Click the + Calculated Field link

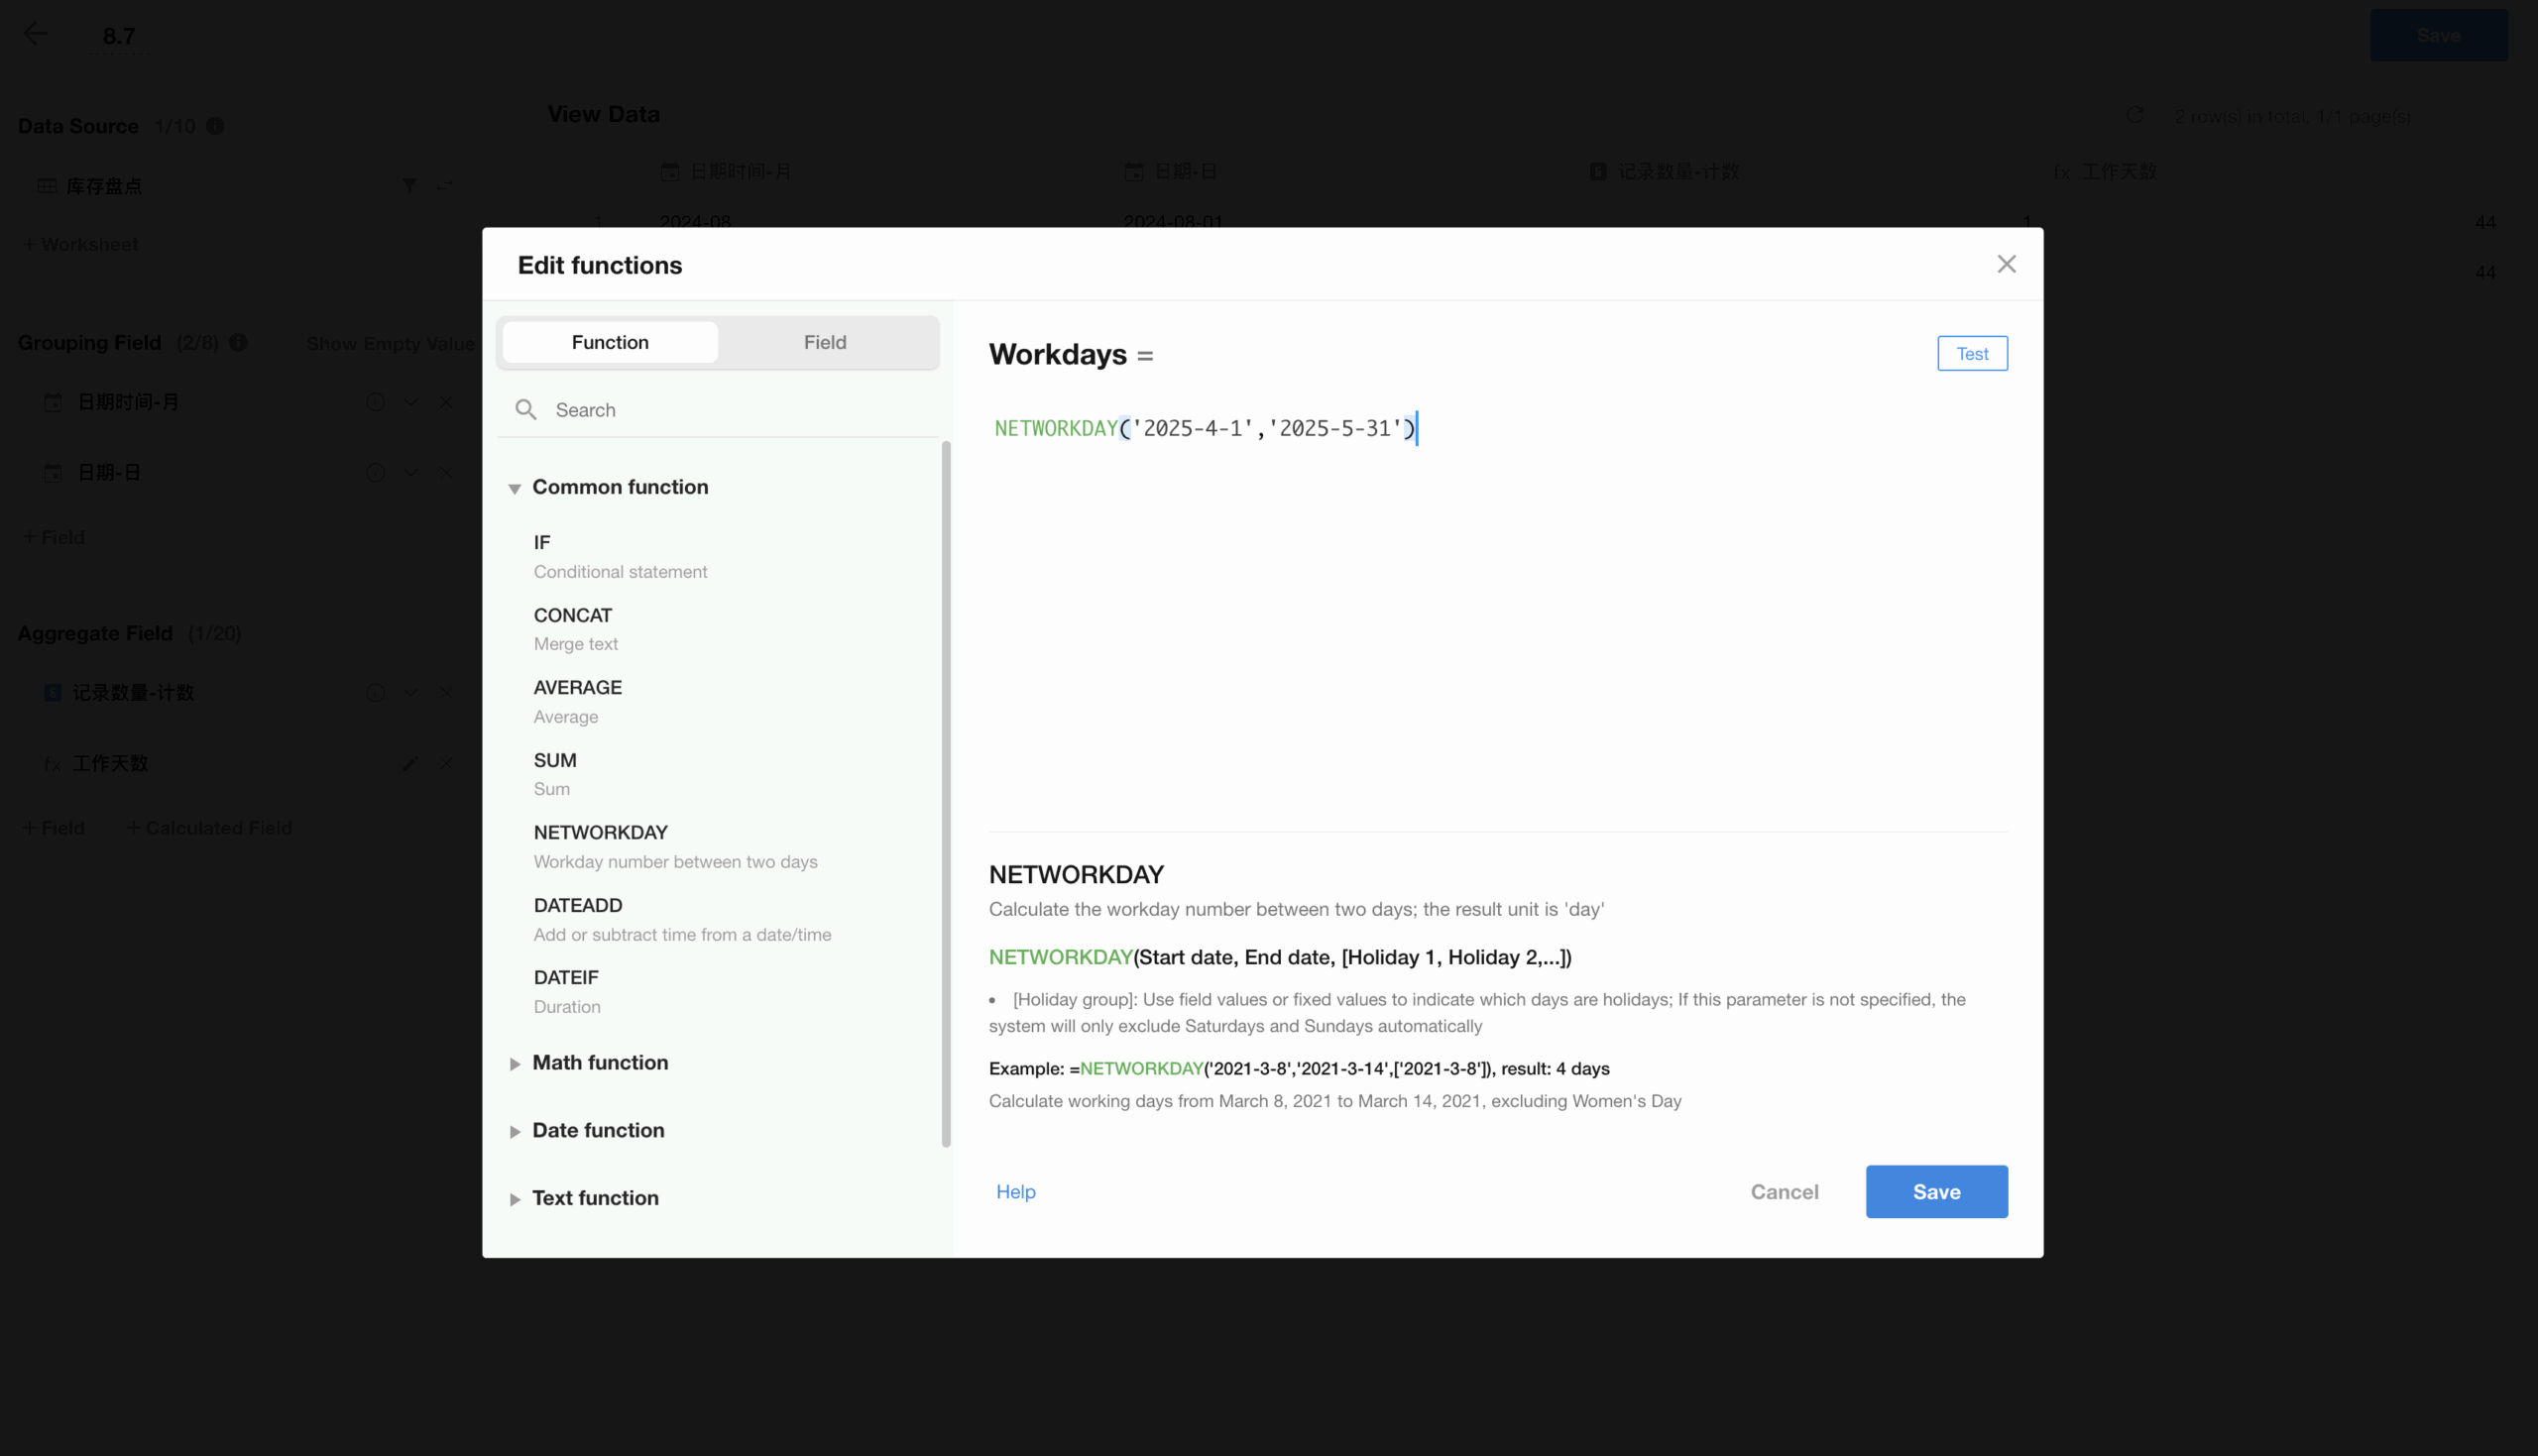tap(210, 828)
